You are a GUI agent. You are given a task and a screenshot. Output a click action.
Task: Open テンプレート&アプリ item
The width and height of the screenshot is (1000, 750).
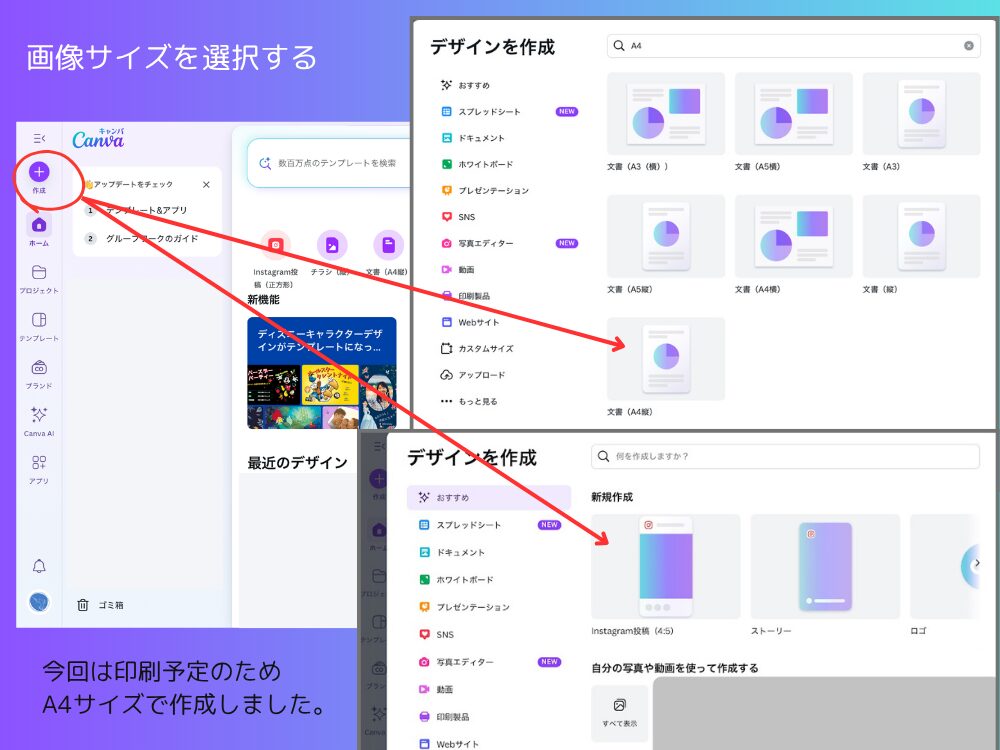pos(146,210)
